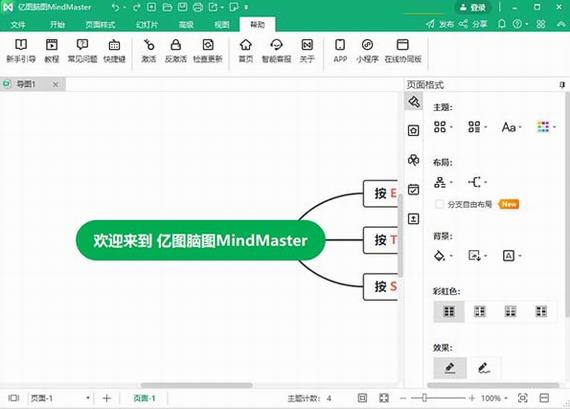Open the 背景 watermark A dropdown
Image resolution: width=570 pixels, height=409 pixels.
click(x=511, y=256)
